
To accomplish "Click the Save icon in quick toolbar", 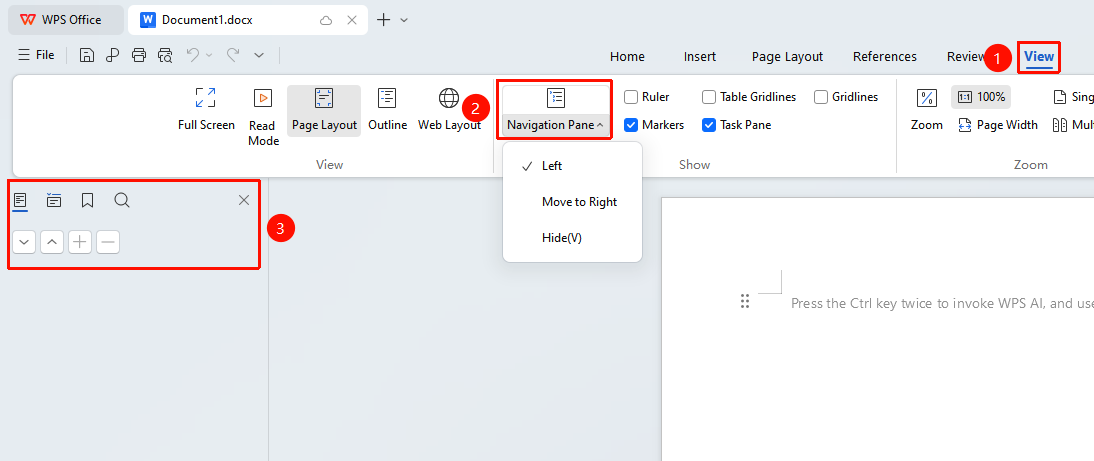I will (87, 55).
